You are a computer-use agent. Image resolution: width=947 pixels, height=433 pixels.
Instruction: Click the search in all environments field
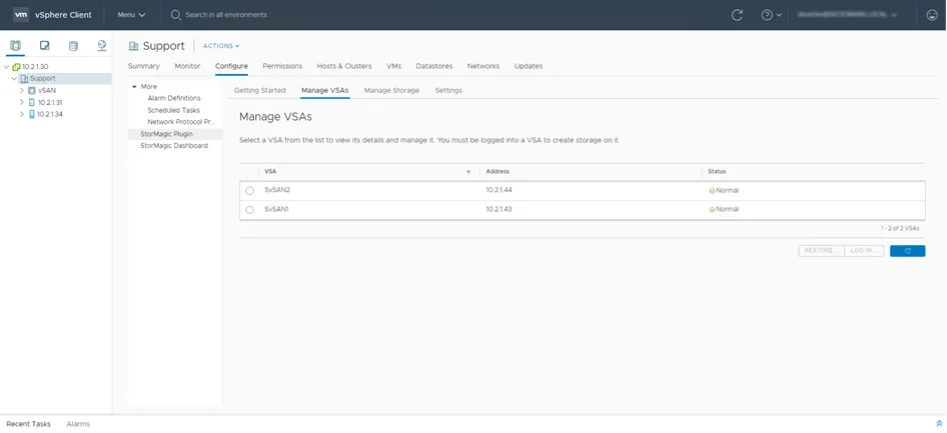(x=226, y=15)
